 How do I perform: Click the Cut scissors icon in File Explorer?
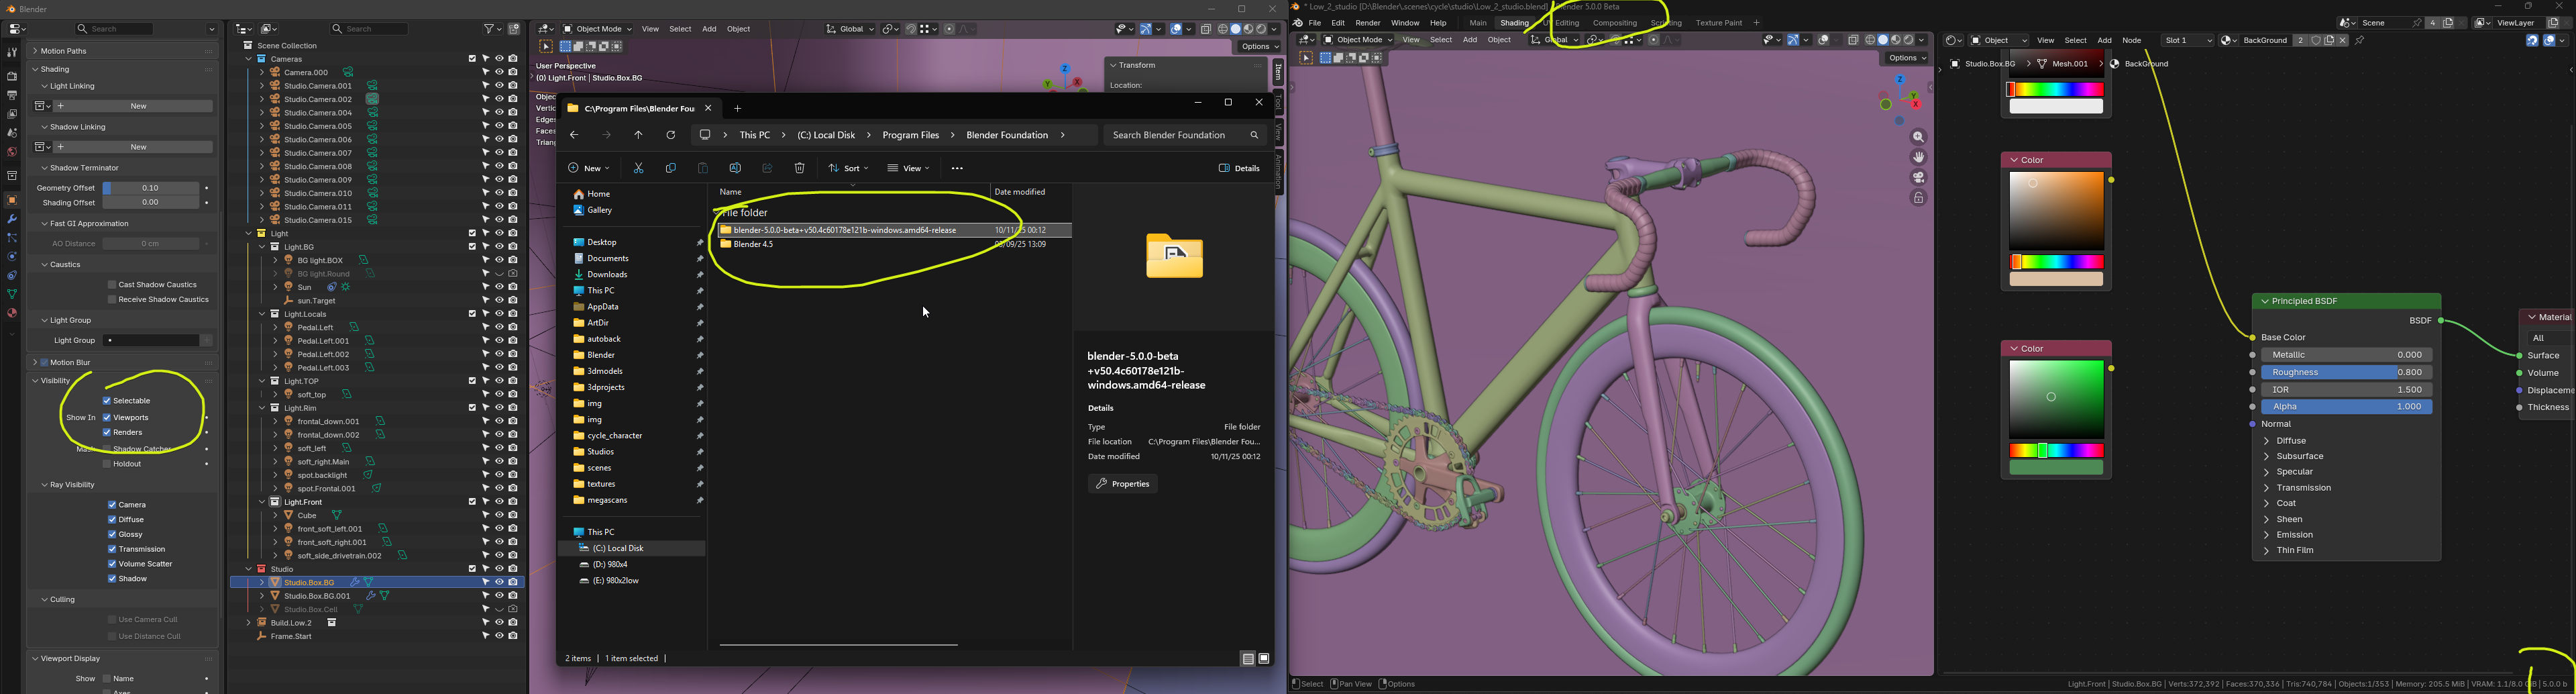tap(638, 168)
